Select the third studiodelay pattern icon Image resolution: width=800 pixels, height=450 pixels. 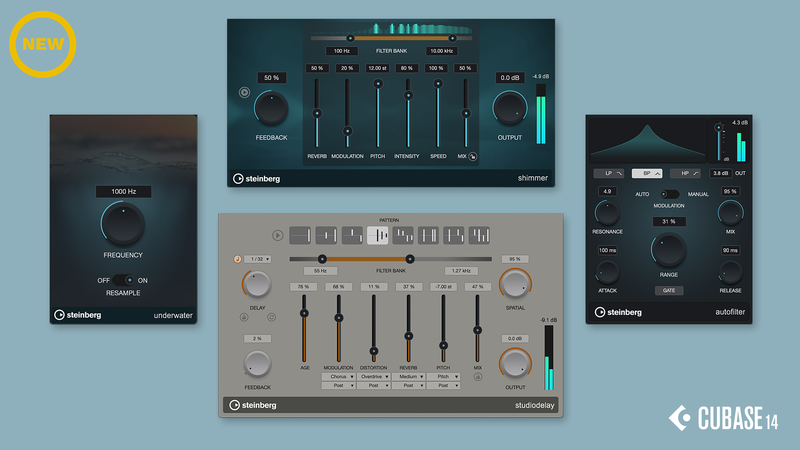pyautogui.click(x=352, y=236)
